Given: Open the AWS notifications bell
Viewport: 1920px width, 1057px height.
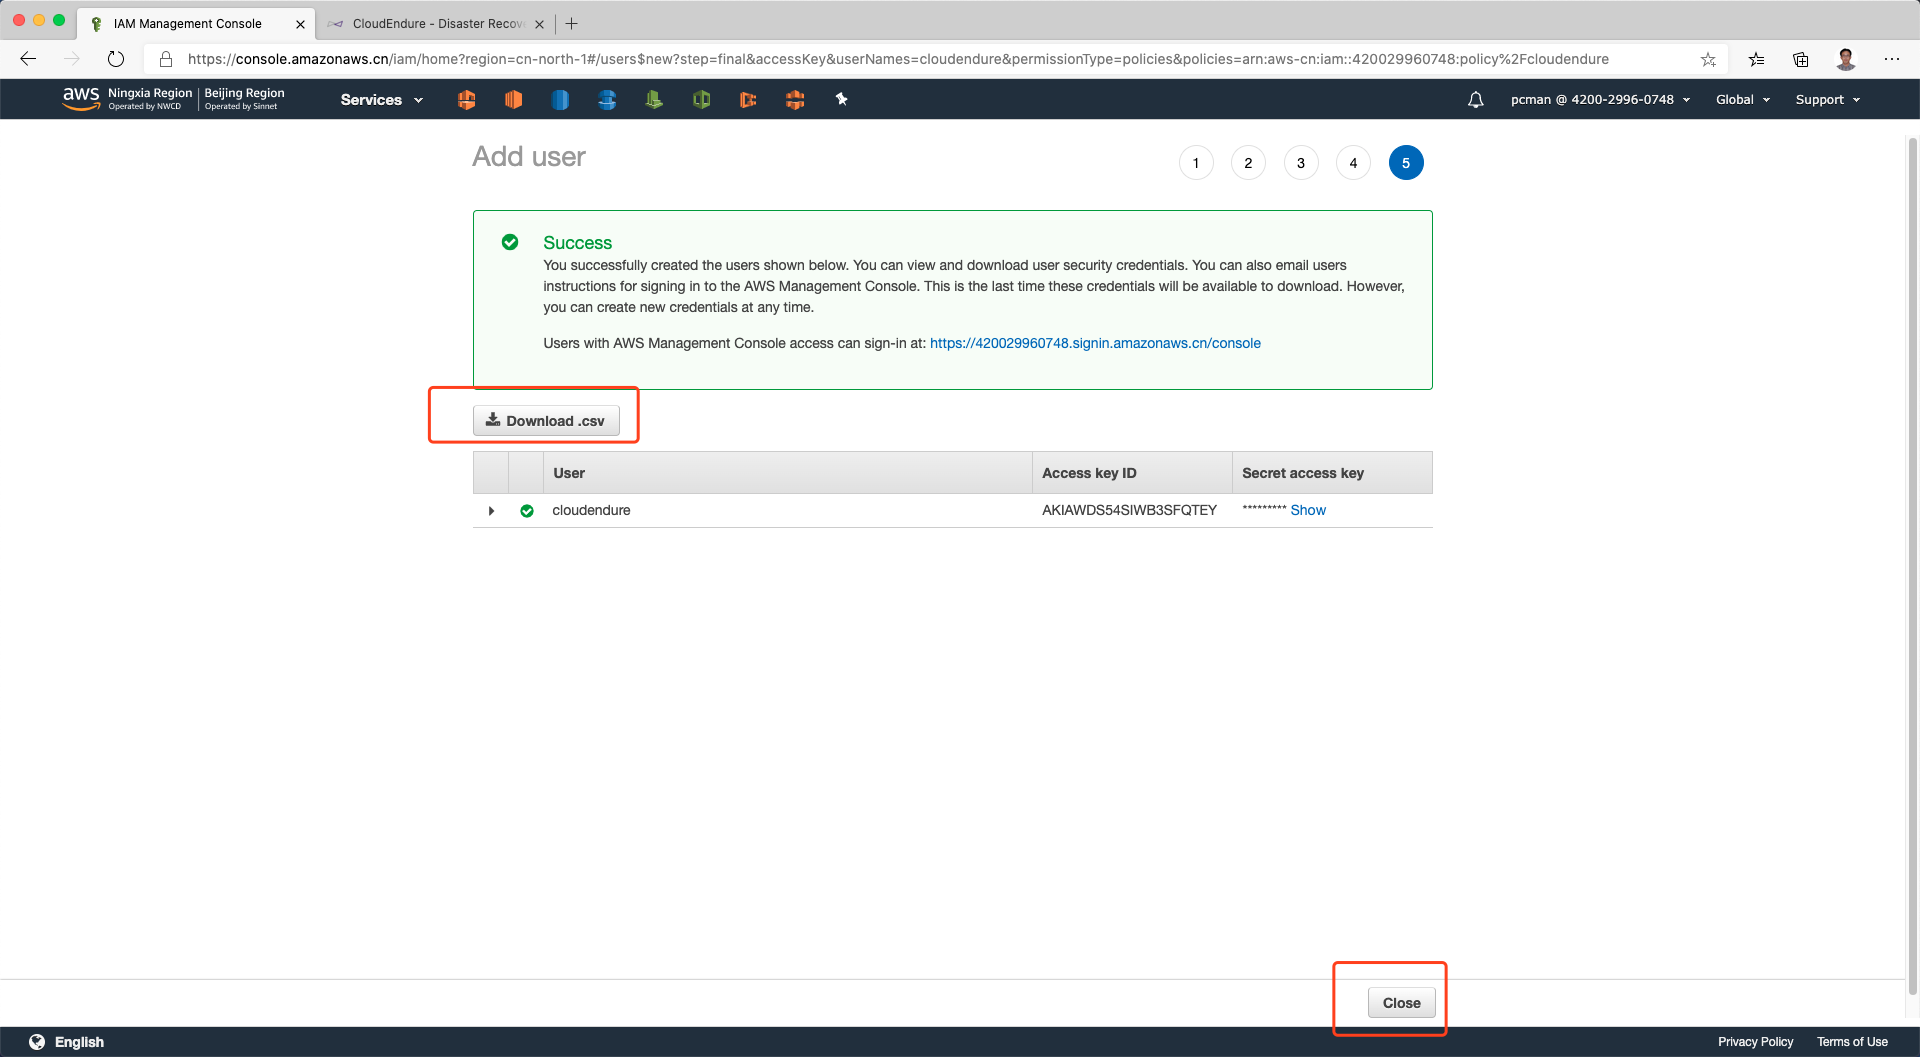Looking at the screenshot, I should tap(1475, 100).
